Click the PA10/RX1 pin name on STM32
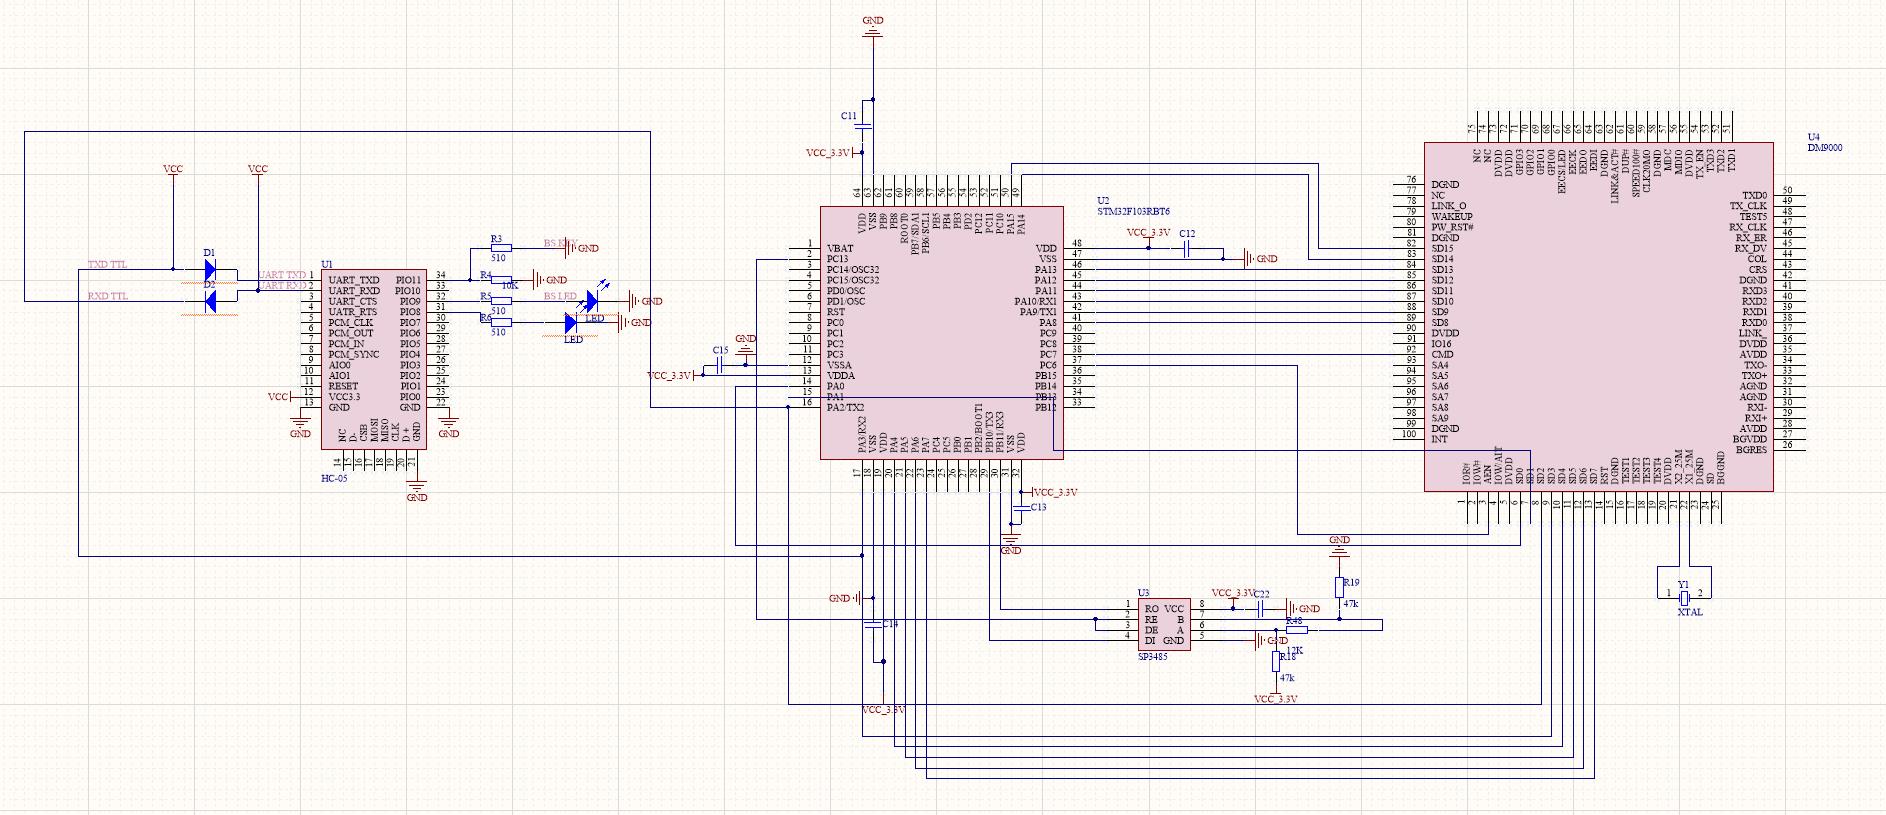The height and width of the screenshot is (815, 1886). [1035, 301]
